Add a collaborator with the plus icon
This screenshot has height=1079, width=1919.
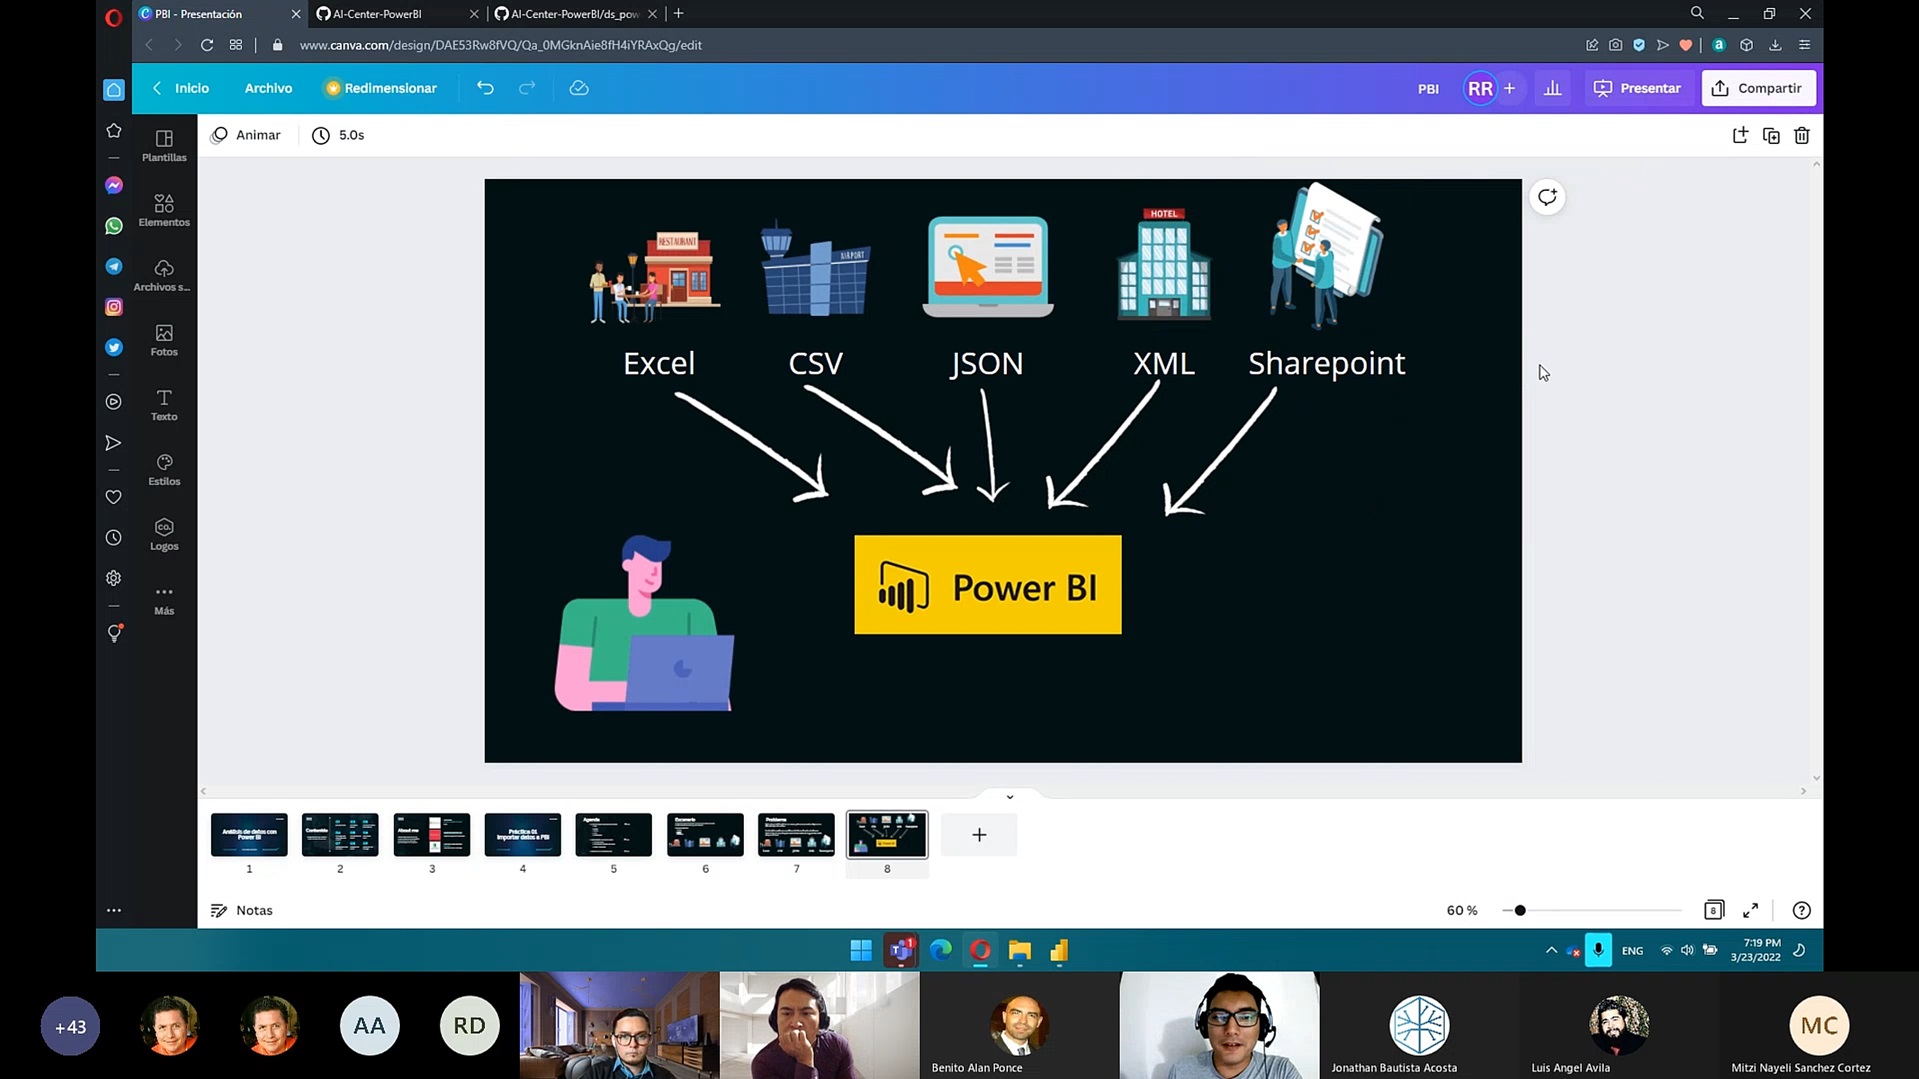point(1509,88)
